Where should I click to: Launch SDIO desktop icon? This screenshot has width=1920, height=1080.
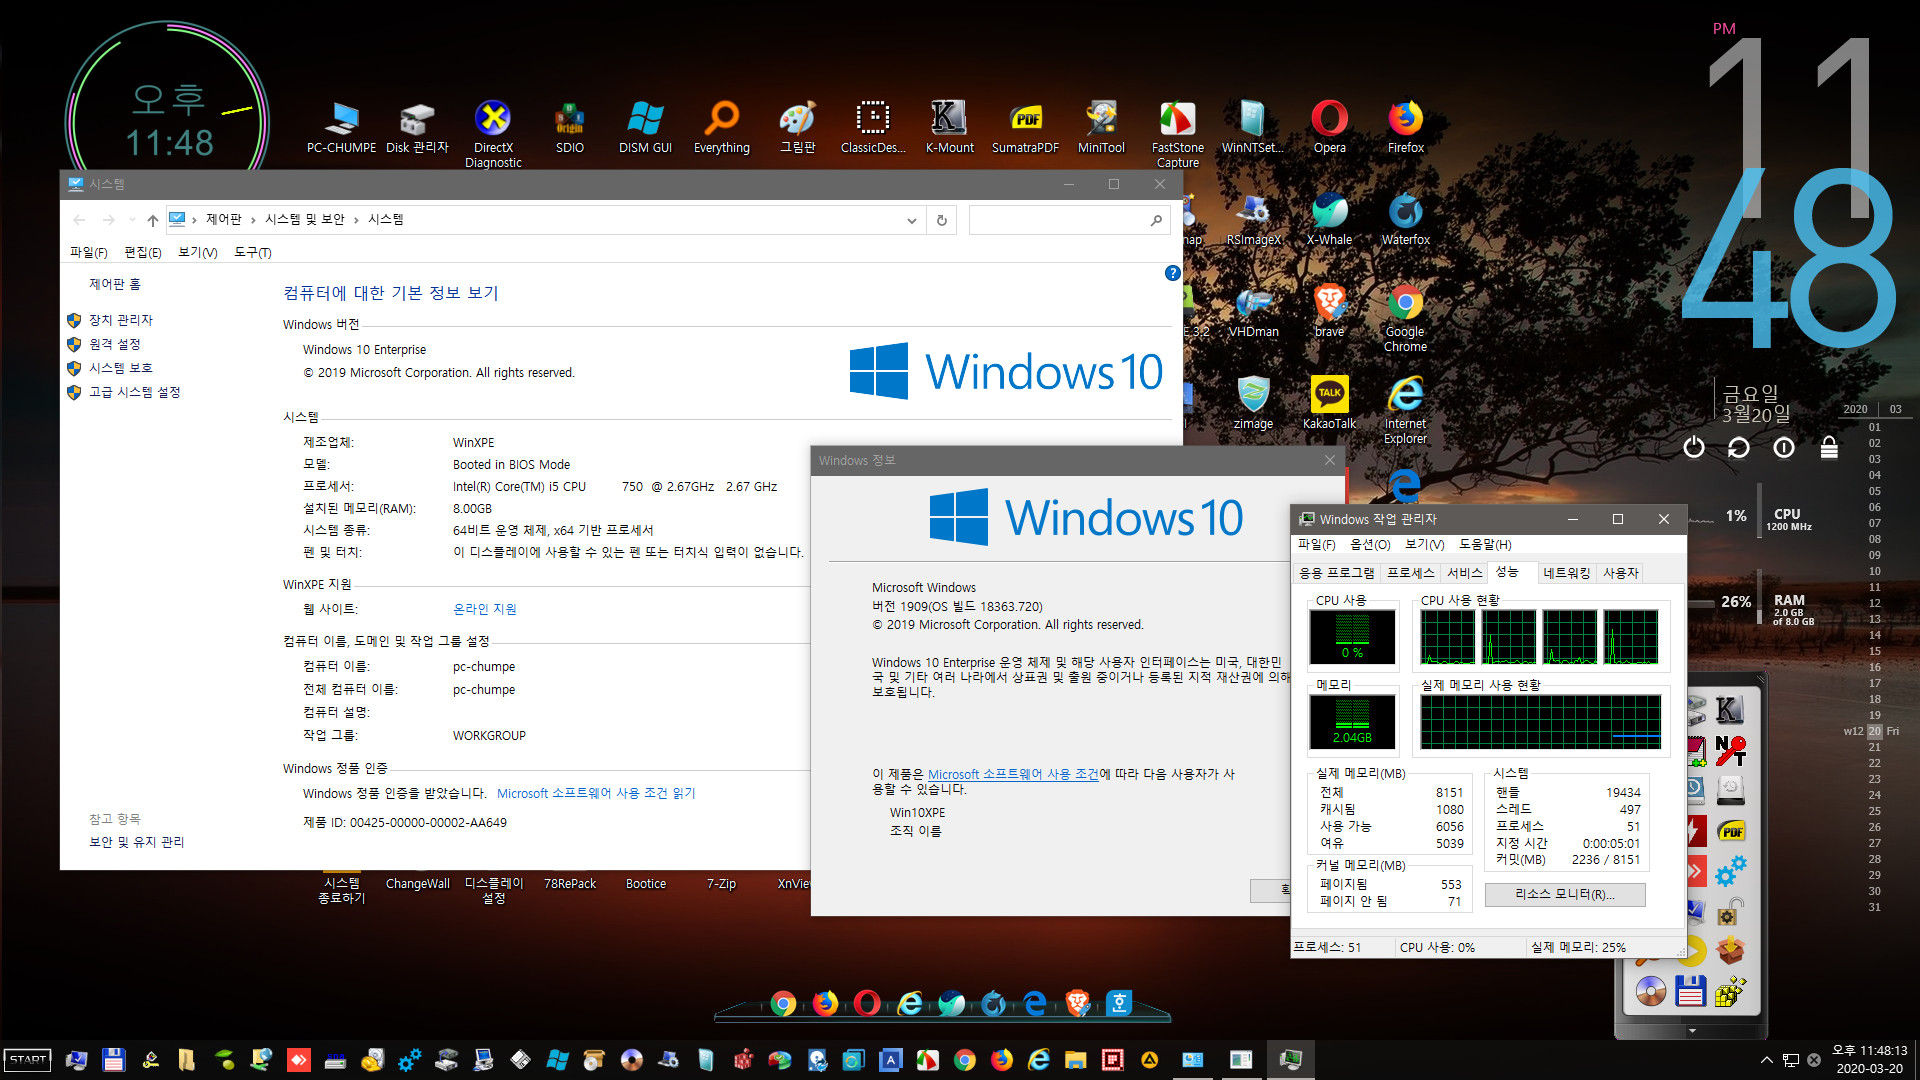click(569, 128)
